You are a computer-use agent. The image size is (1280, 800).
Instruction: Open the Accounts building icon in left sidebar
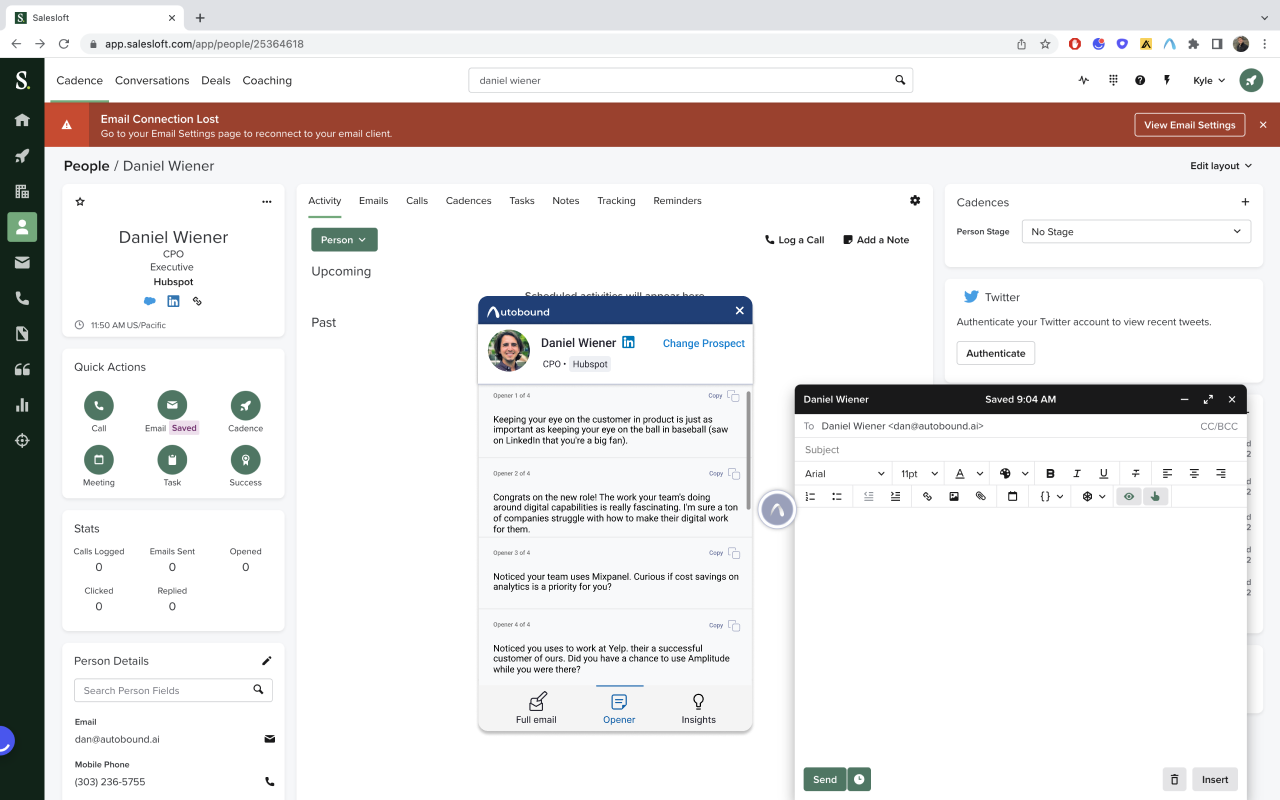[x=22, y=191]
